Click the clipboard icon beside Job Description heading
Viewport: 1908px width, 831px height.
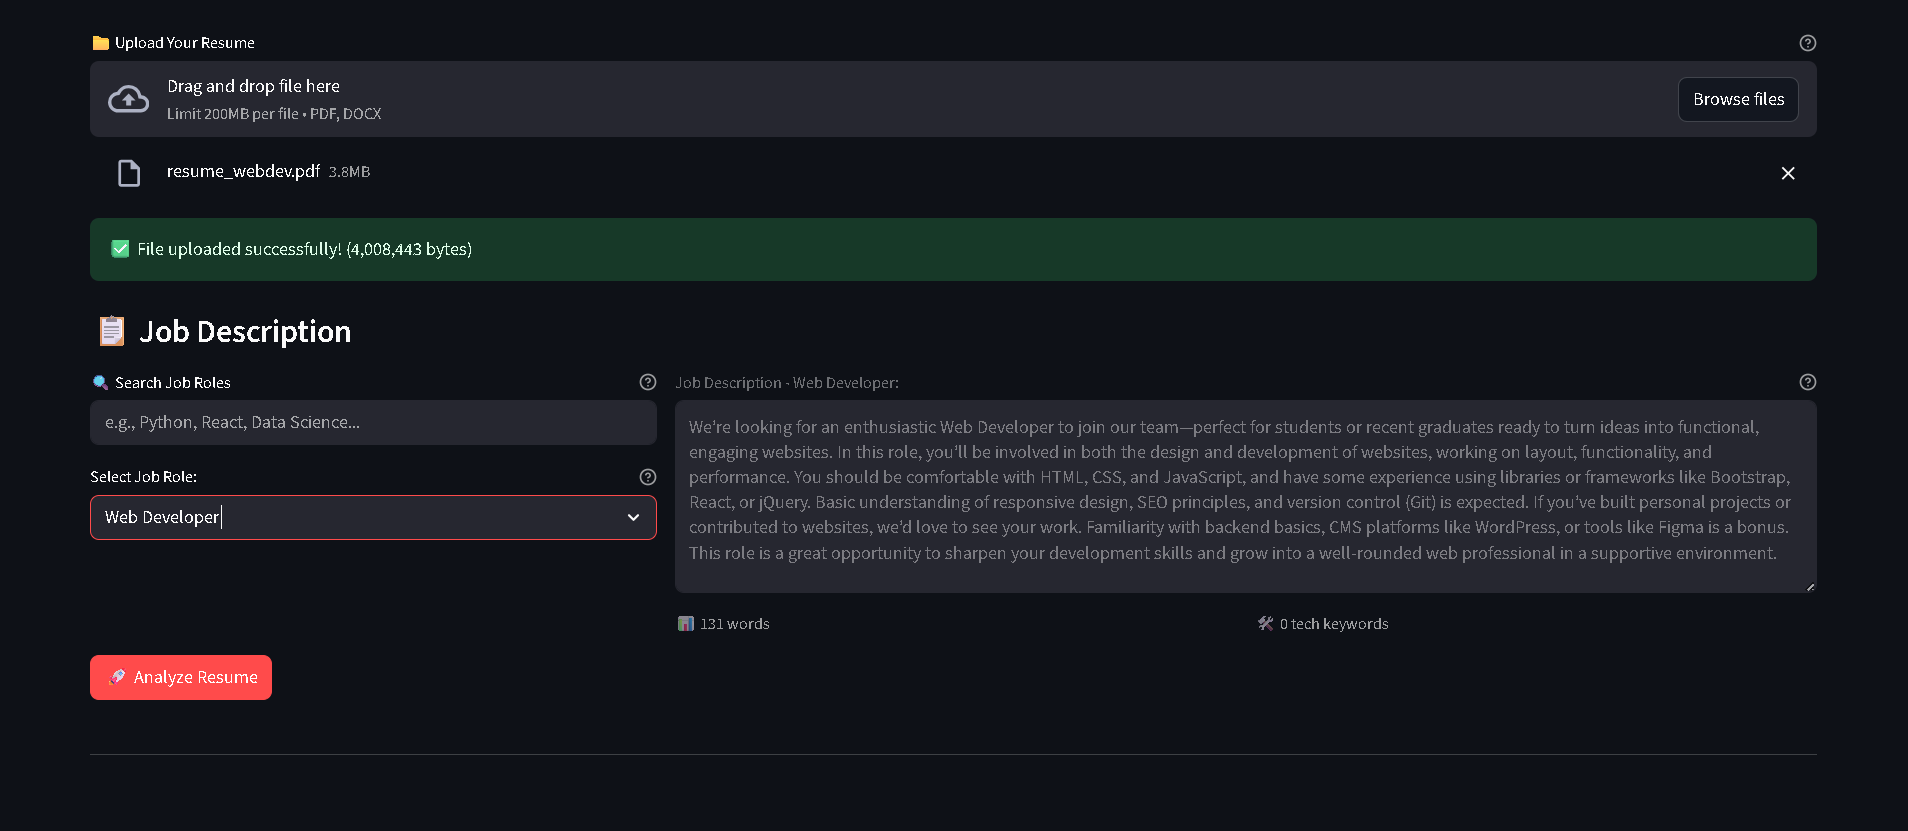pos(112,331)
